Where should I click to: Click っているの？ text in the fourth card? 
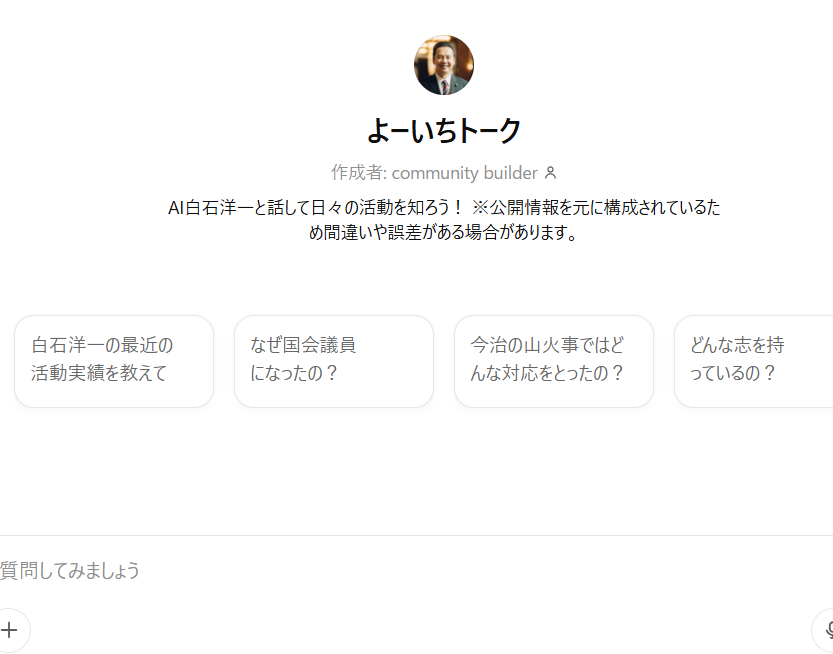(x=733, y=374)
